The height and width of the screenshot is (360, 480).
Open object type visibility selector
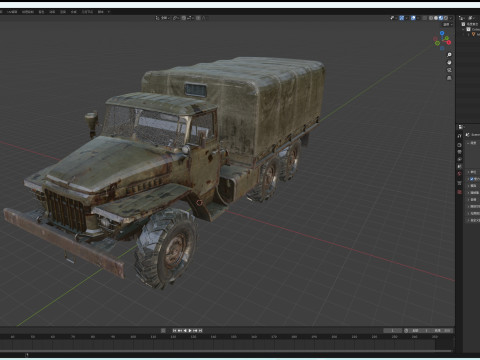393,18
